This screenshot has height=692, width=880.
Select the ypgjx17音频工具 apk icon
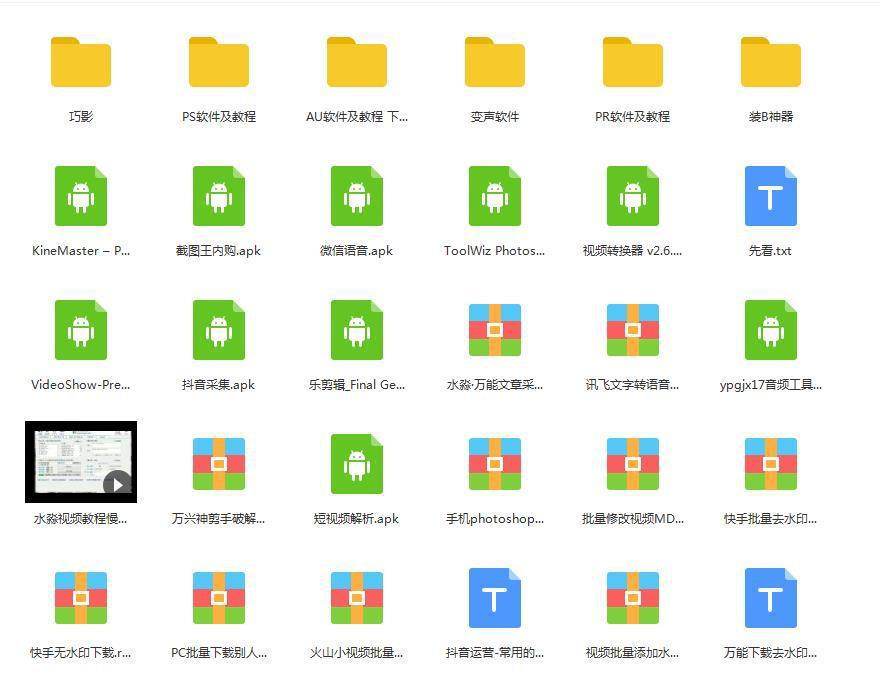771,330
